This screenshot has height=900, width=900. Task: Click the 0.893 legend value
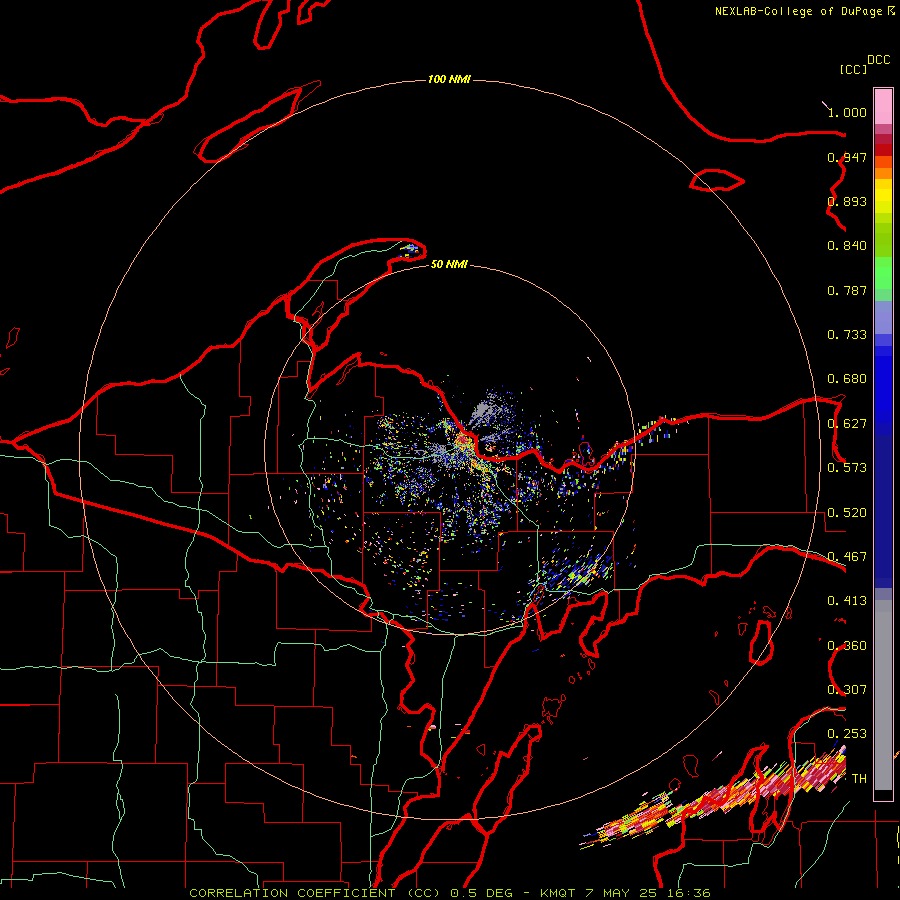[x=847, y=201]
